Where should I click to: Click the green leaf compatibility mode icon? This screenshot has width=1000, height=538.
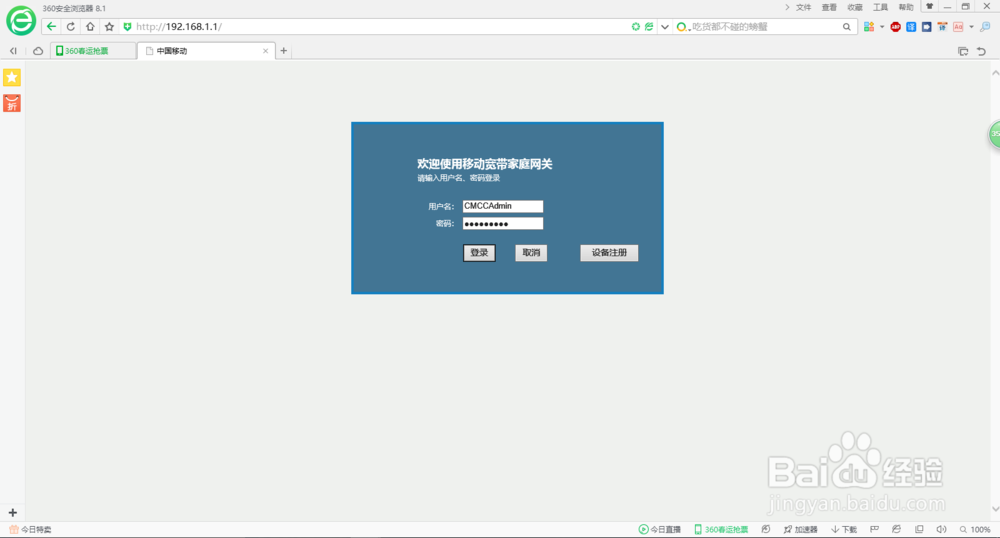(x=649, y=27)
